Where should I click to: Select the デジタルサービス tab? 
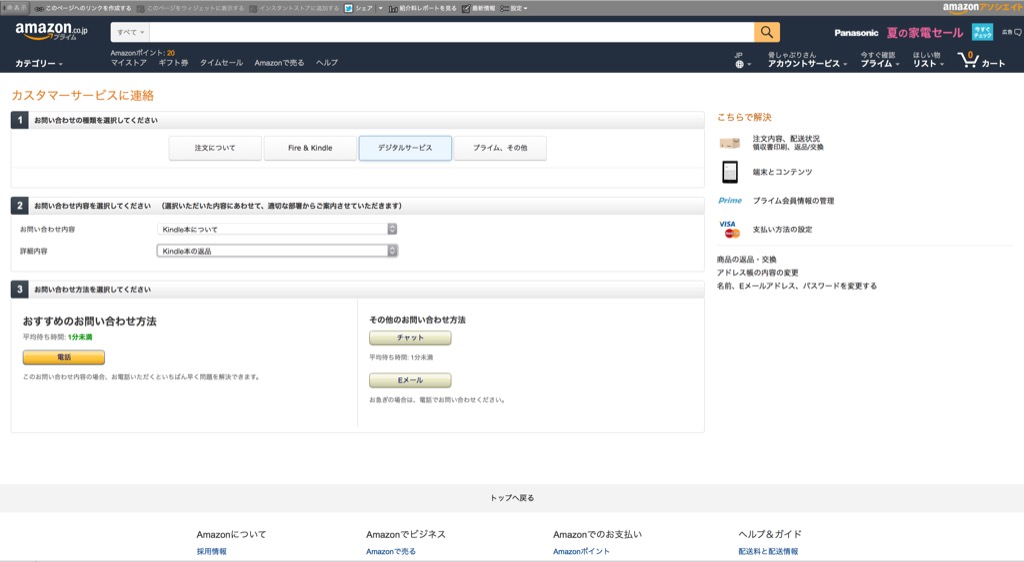(x=405, y=148)
